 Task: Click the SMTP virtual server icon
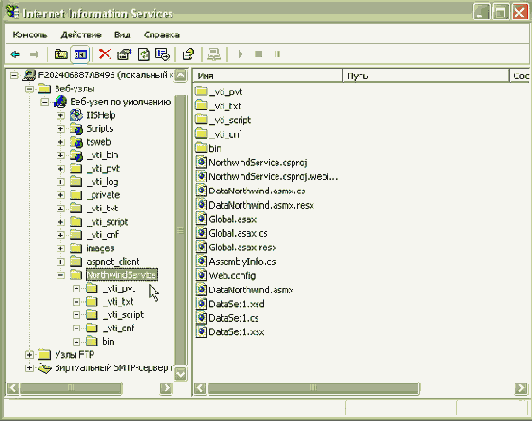pos(45,368)
